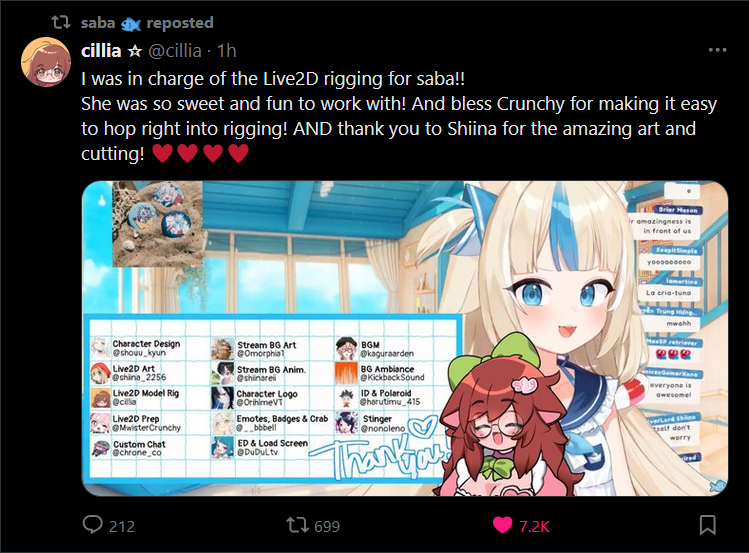Toggle the bookmark icon
Viewport: 749px width, 553px height.
(x=707, y=525)
